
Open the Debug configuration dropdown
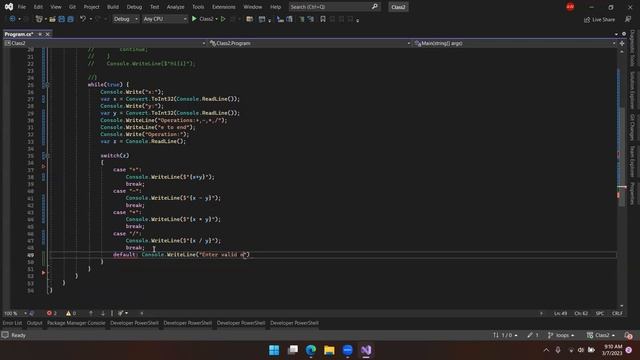(125, 19)
